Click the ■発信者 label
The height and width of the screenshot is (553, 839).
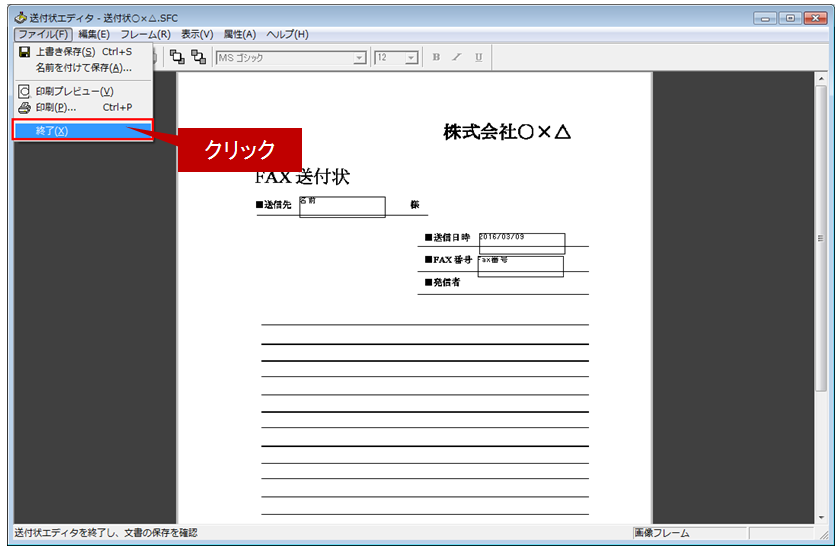443,283
